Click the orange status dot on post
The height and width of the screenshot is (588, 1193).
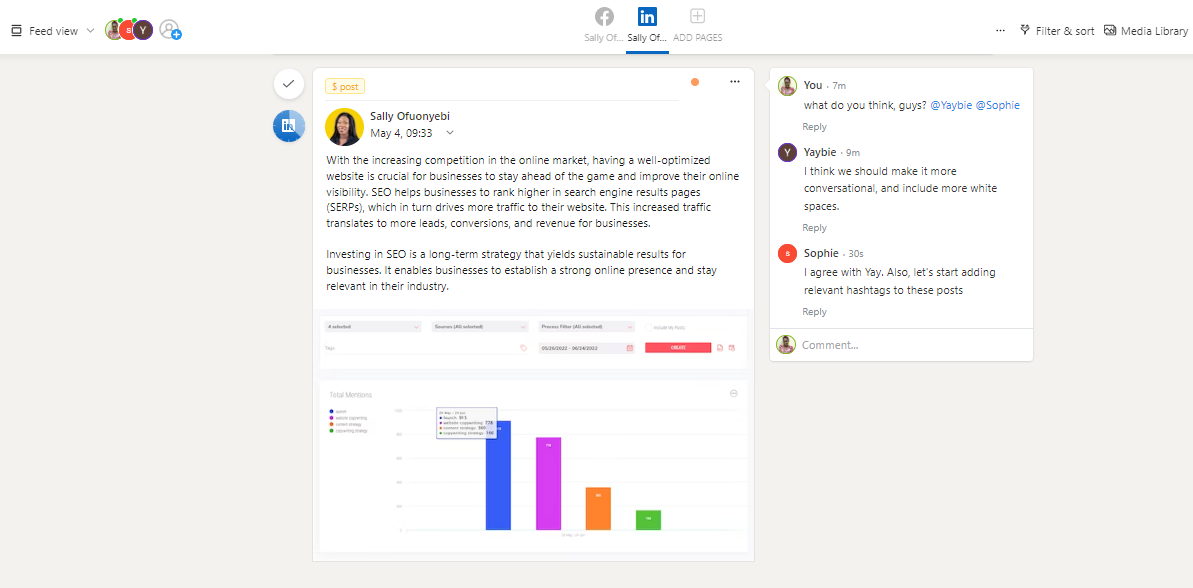tap(695, 82)
